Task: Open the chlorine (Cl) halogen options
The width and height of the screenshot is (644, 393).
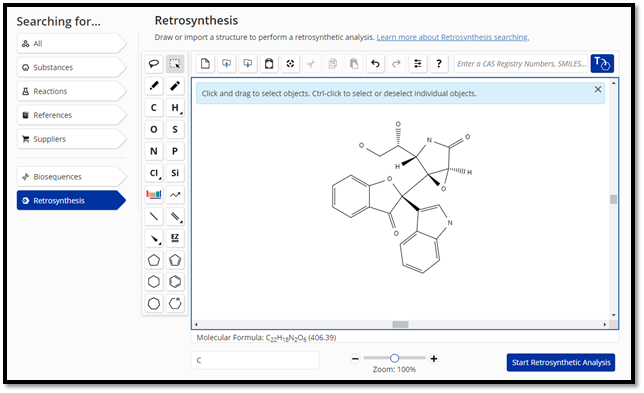Action: pyautogui.click(x=154, y=173)
